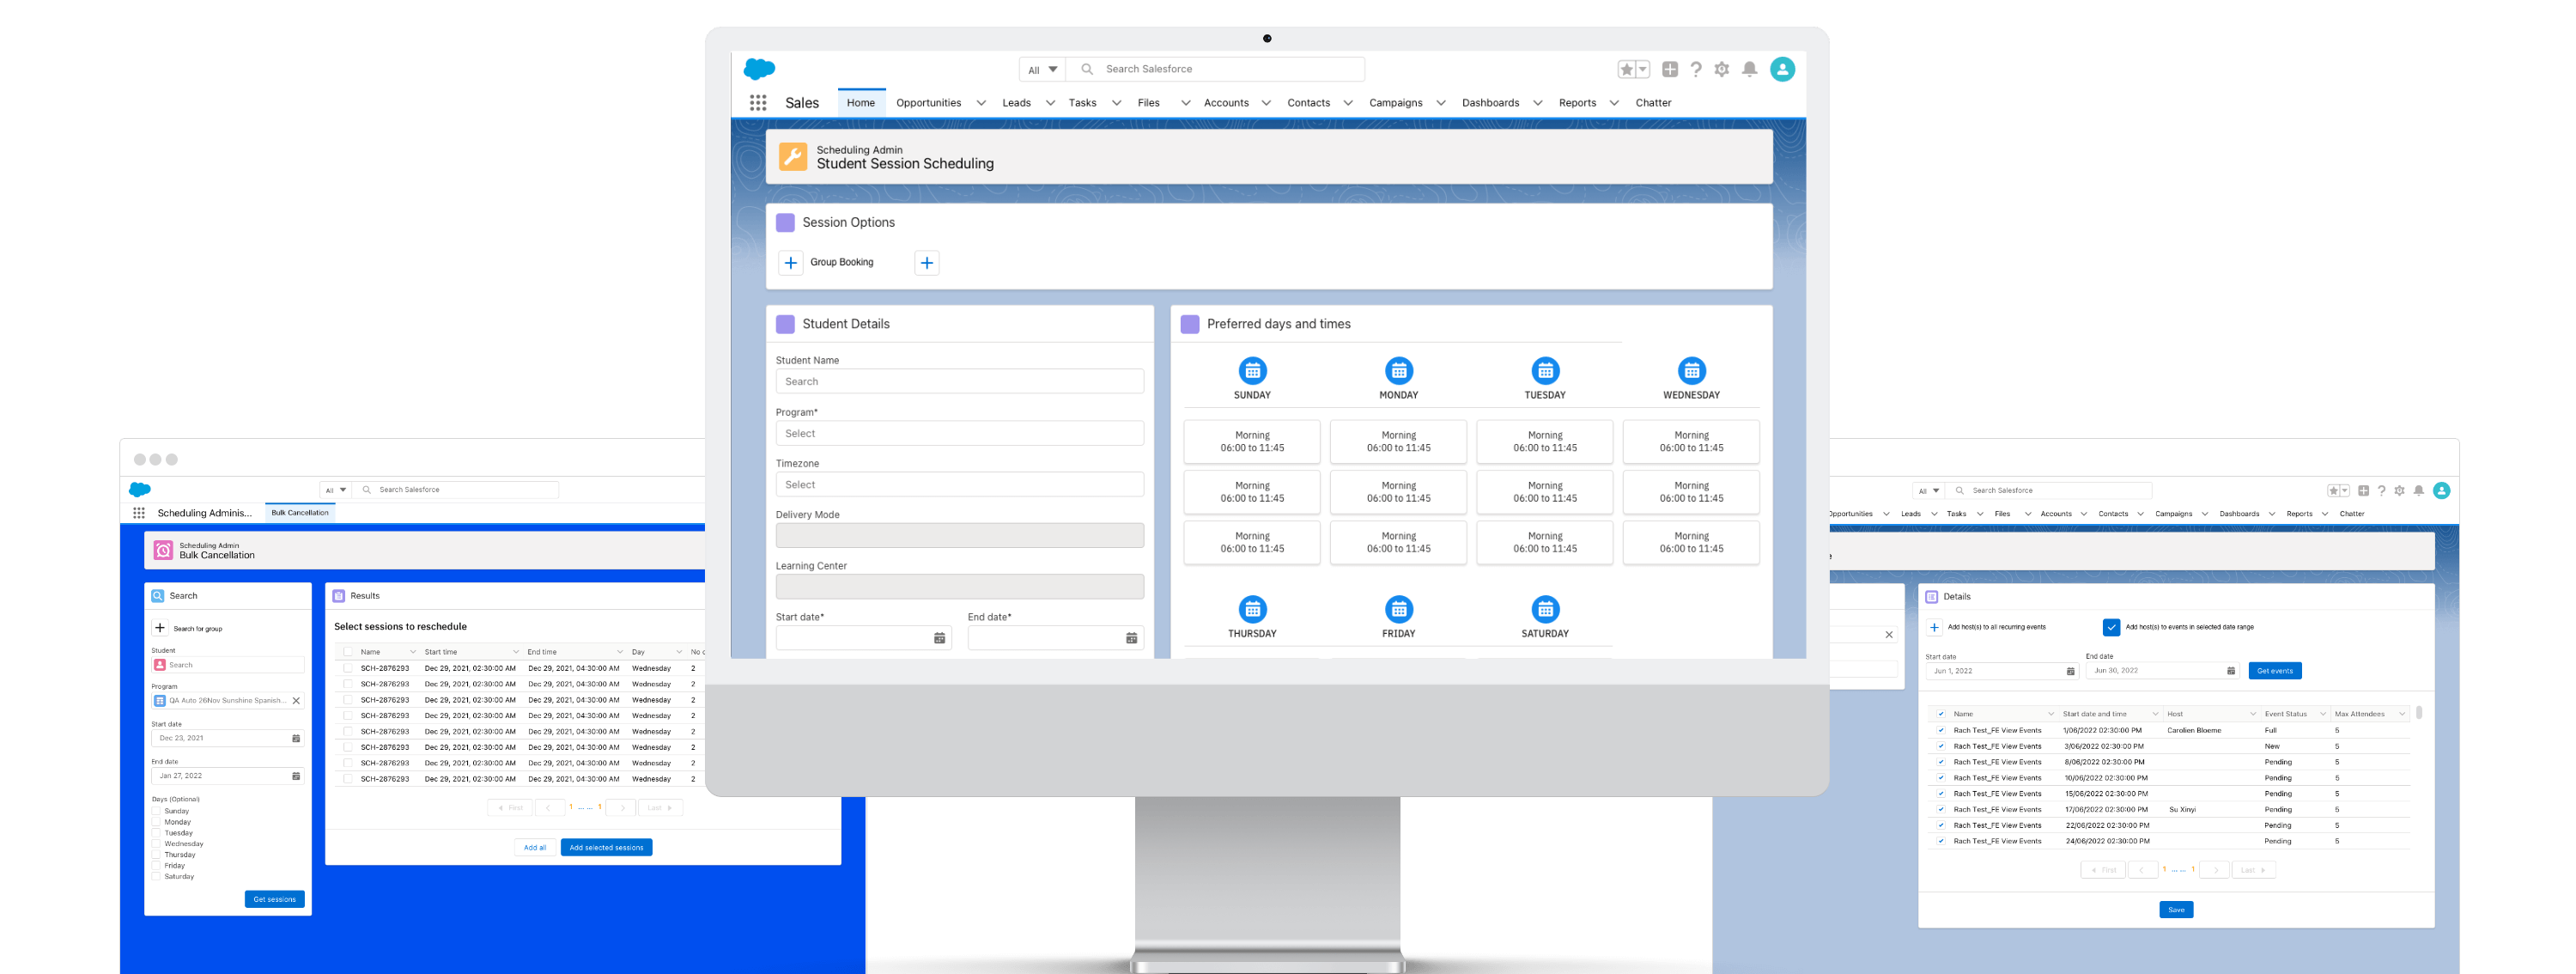2576x974 pixels.
Task: Expand Accounts chevron in center screen nav
Action: 1266,103
